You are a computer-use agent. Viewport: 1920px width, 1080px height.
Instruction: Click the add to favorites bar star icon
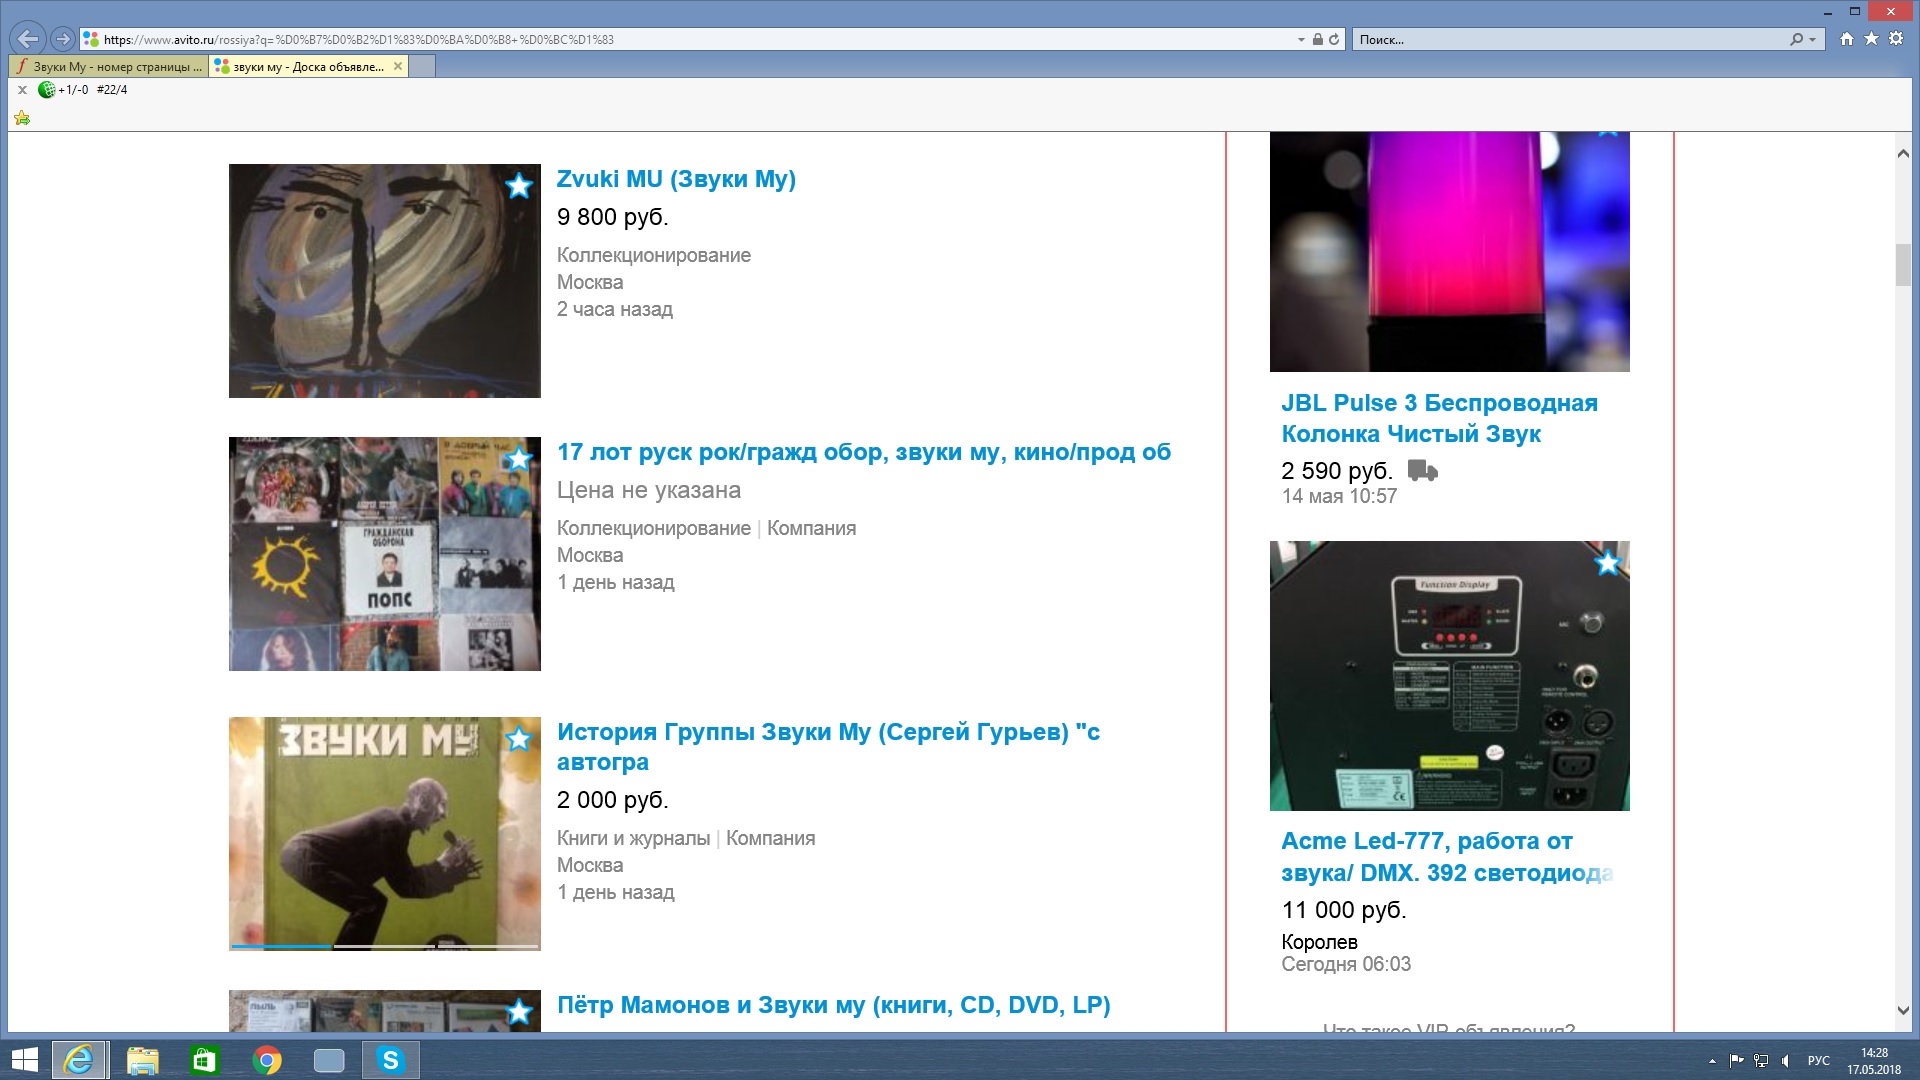coord(22,118)
